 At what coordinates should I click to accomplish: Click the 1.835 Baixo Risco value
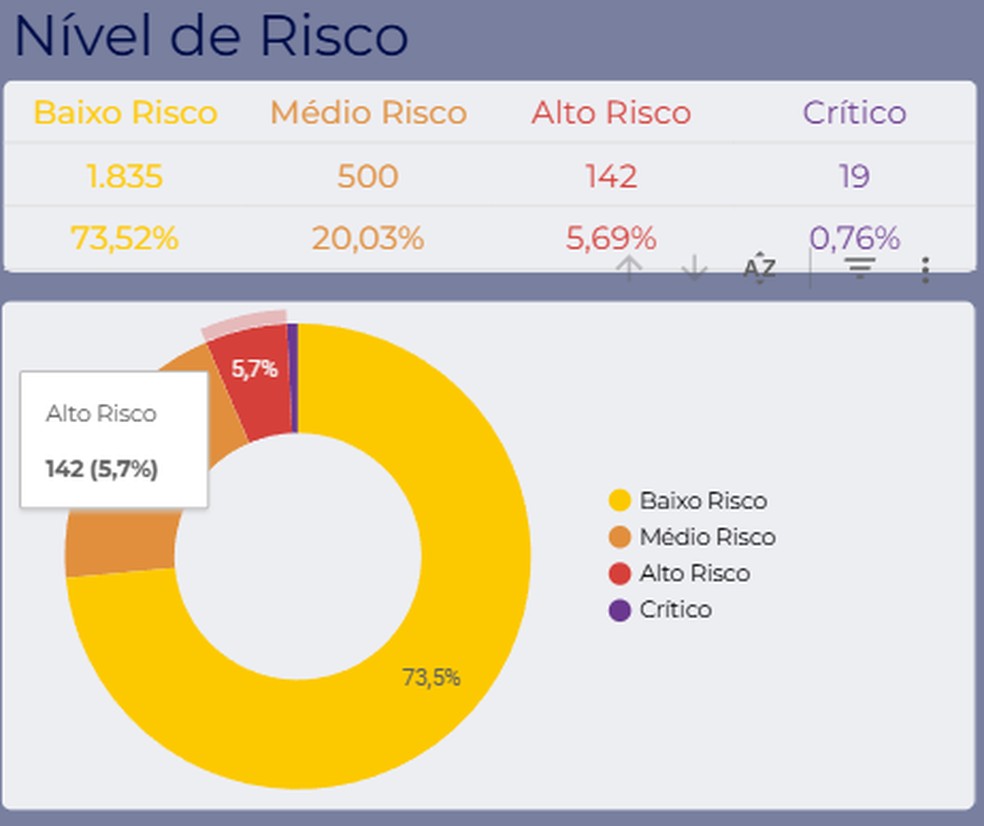(125, 176)
